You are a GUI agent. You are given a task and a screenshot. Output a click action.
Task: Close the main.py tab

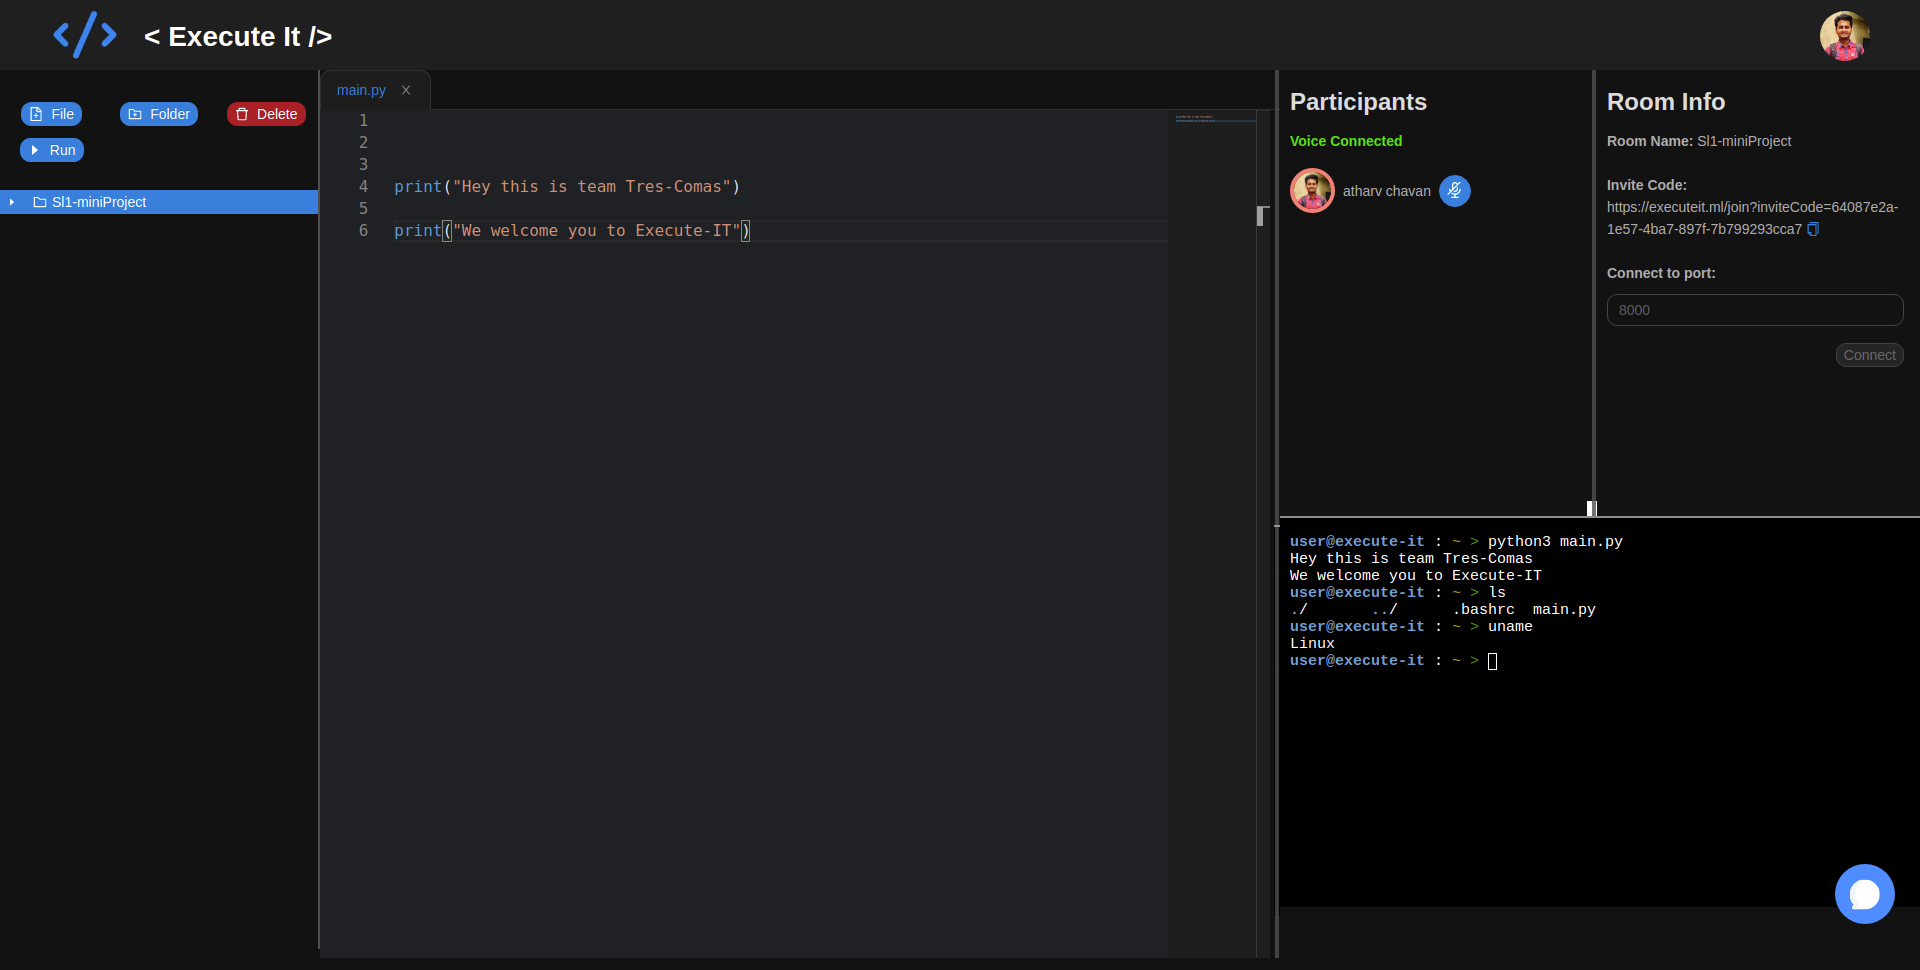[x=406, y=90]
